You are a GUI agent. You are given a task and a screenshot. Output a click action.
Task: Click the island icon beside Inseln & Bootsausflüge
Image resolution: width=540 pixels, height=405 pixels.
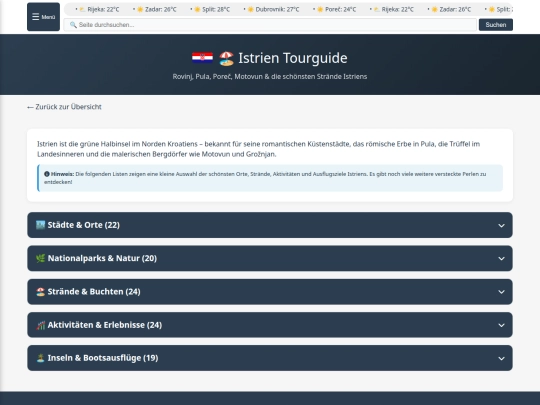click(41, 358)
